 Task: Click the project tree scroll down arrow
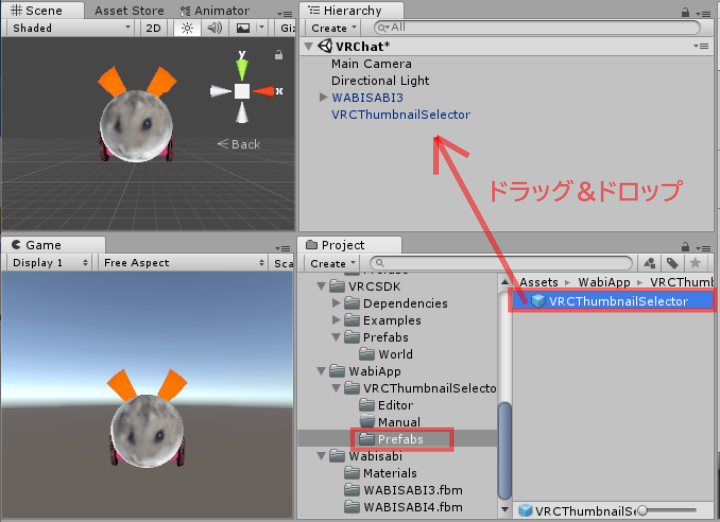point(505,509)
